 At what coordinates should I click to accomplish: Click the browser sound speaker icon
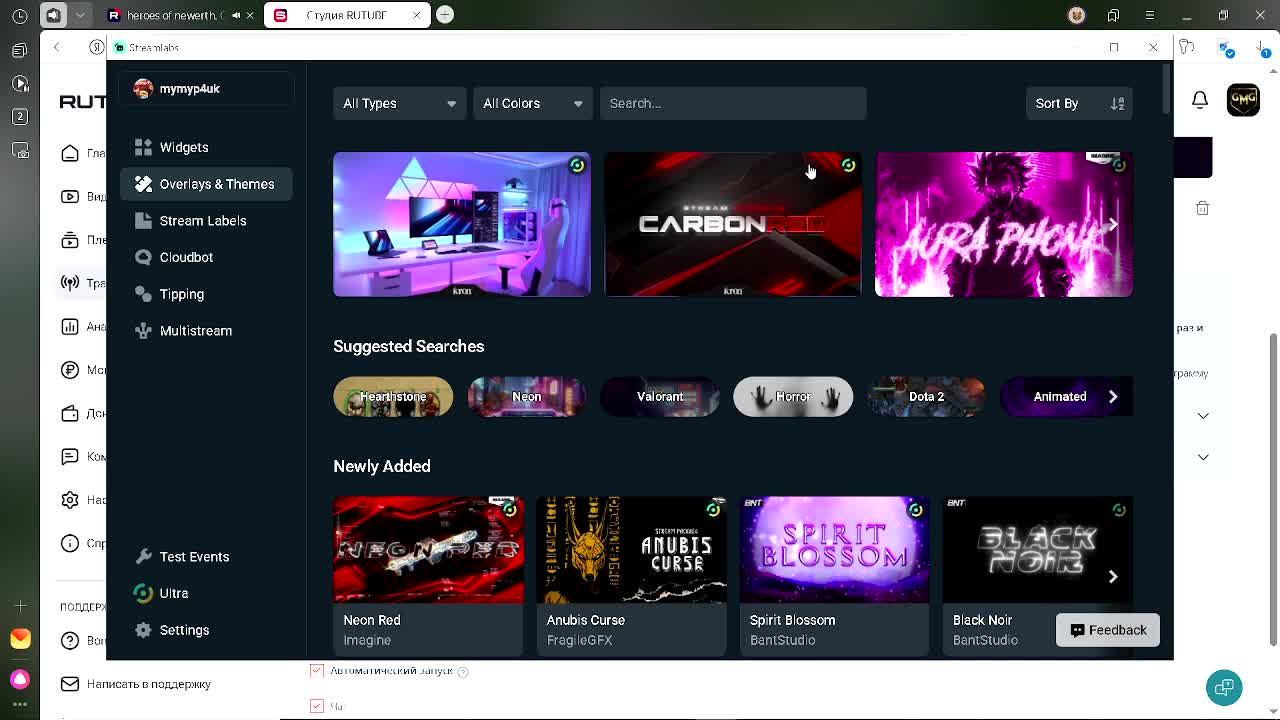pos(53,15)
